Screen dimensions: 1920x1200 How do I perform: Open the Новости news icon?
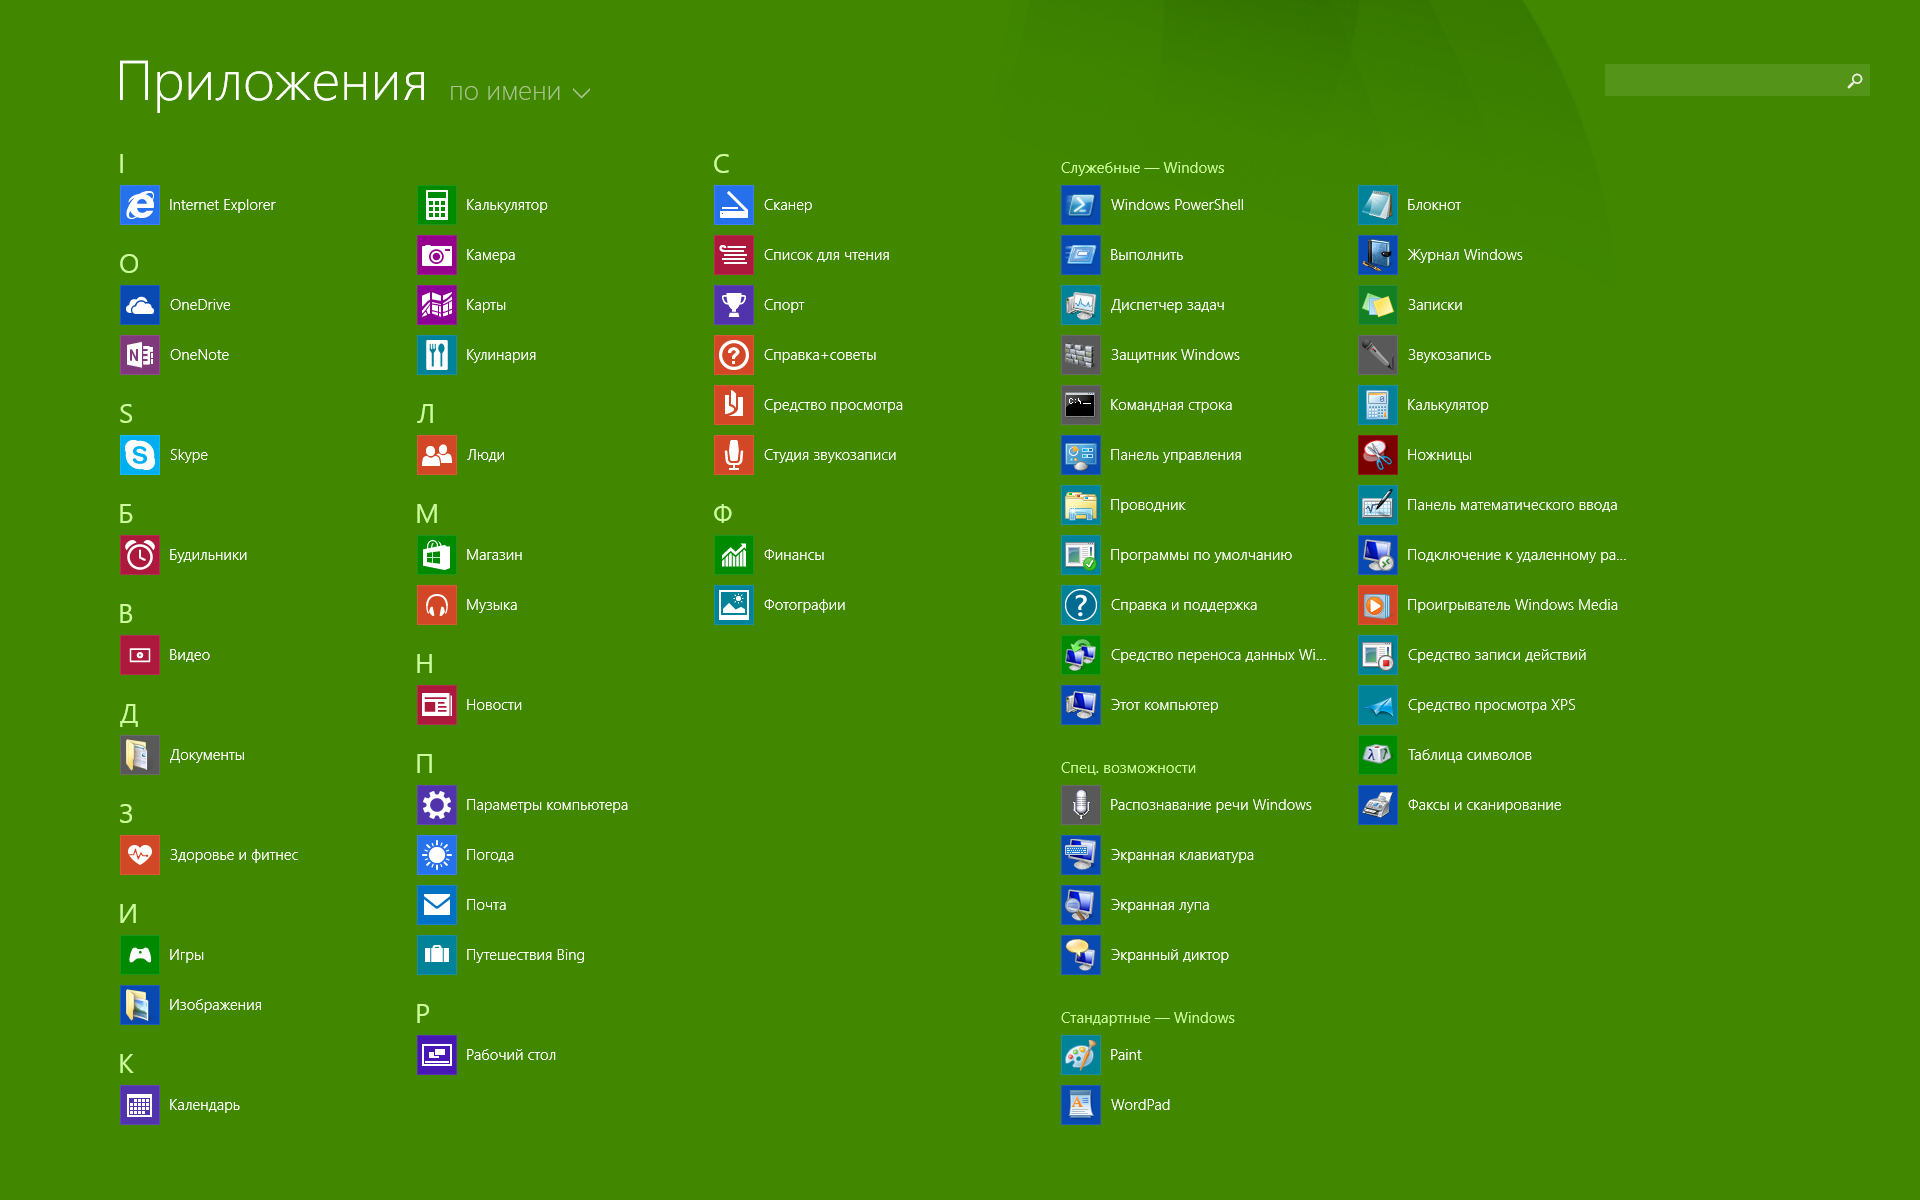(437, 705)
